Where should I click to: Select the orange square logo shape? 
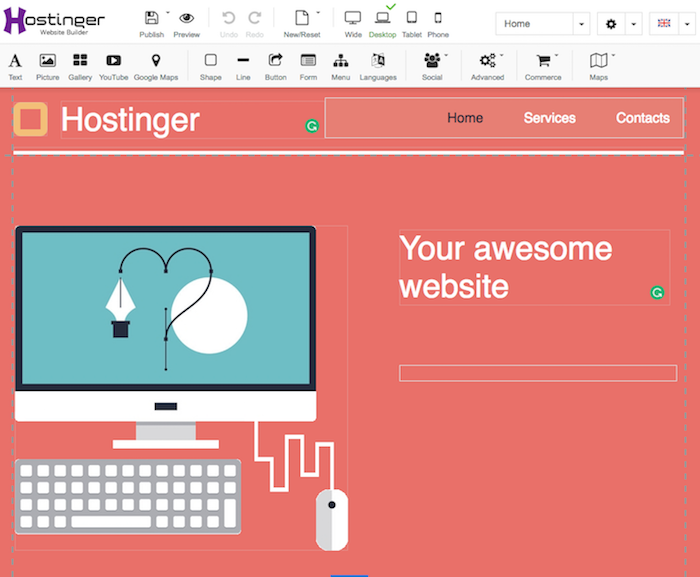31,119
